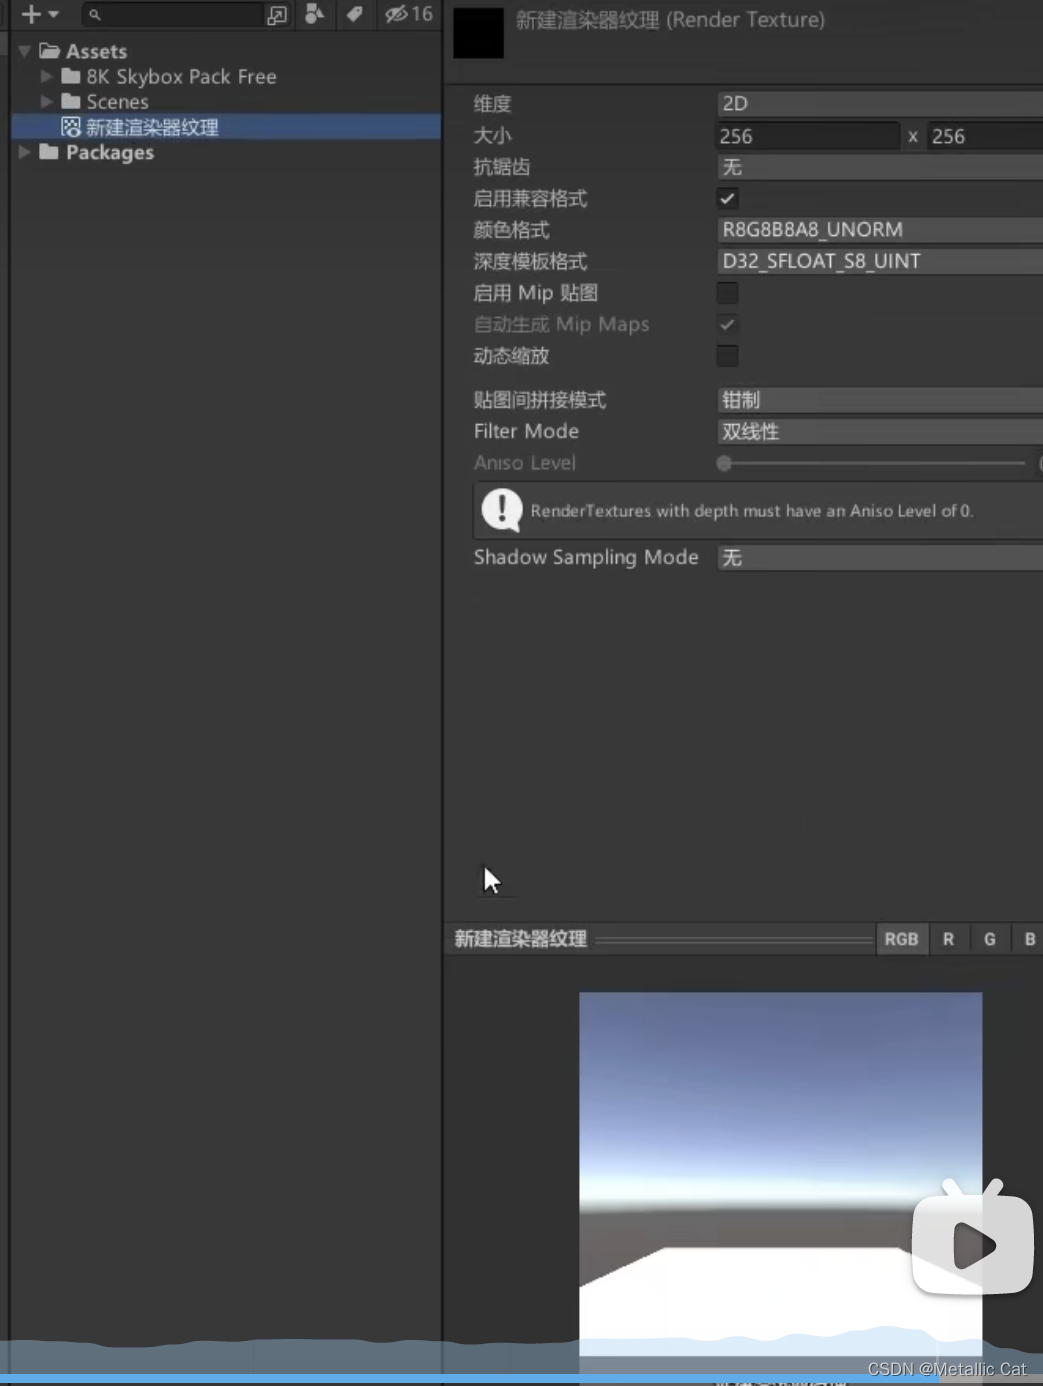Image resolution: width=1043 pixels, height=1386 pixels.
Task: Open the Shadow Sampling Mode dropdown
Action: point(880,557)
